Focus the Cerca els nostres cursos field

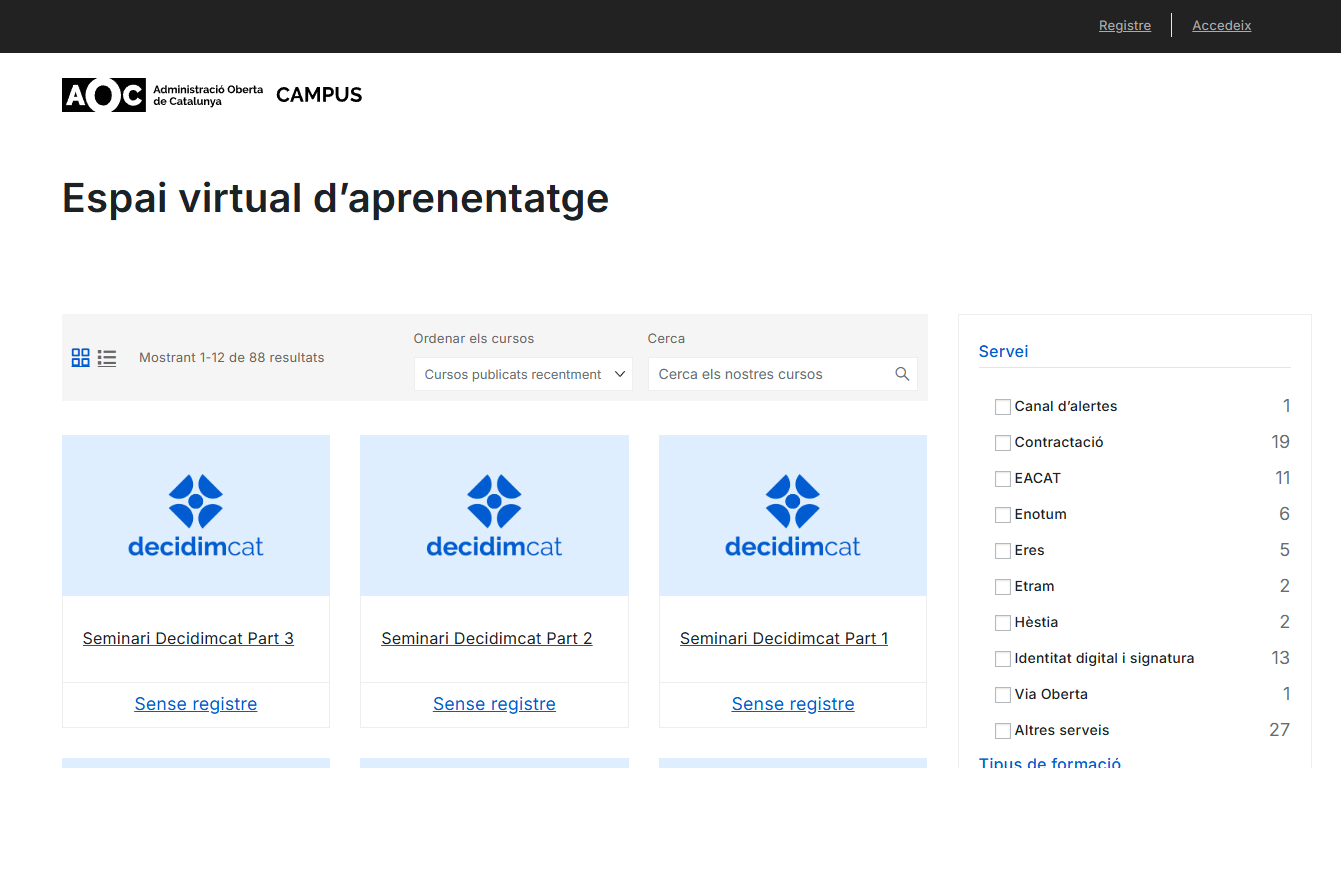[x=770, y=374]
